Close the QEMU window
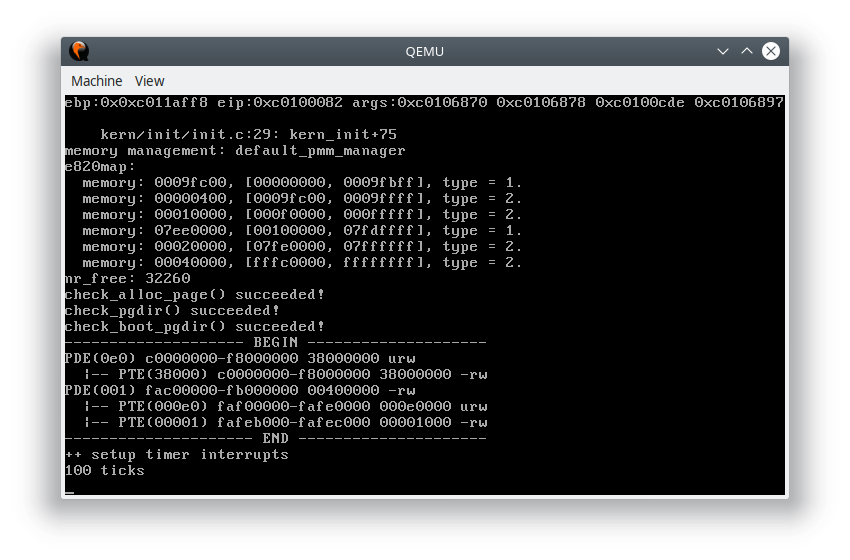Viewport: 850px width, 560px height. pos(770,51)
